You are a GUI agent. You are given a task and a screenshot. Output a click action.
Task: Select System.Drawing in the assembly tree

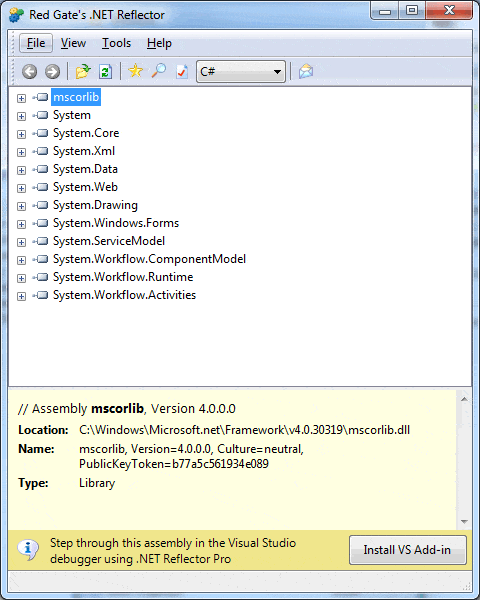point(95,205)
